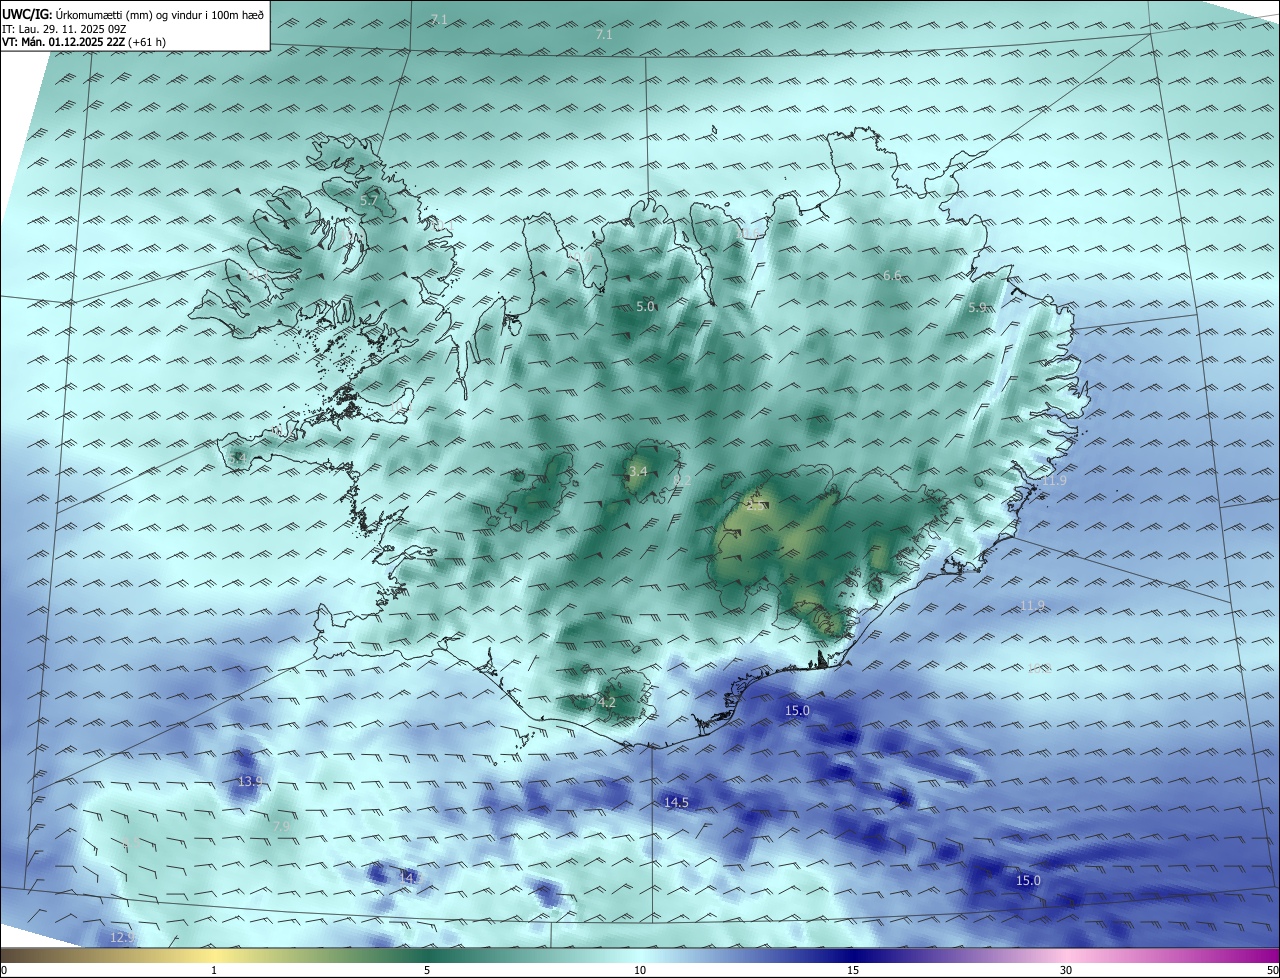This screenshot has height=978, width=1280.
Task: Click the 7.9 value label below 13.9
Action: point(281,826)
